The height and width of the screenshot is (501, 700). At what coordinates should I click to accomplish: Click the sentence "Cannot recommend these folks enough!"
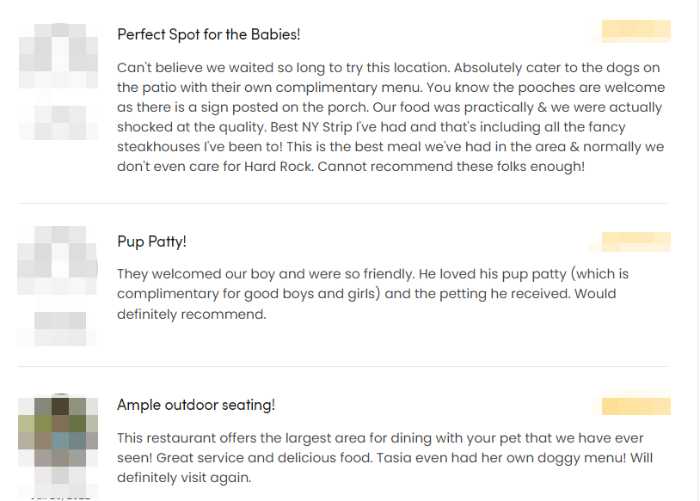451,167
